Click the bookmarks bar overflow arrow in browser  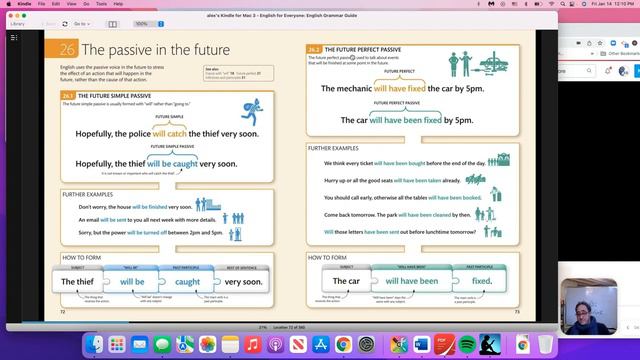(x=592, y=53)
